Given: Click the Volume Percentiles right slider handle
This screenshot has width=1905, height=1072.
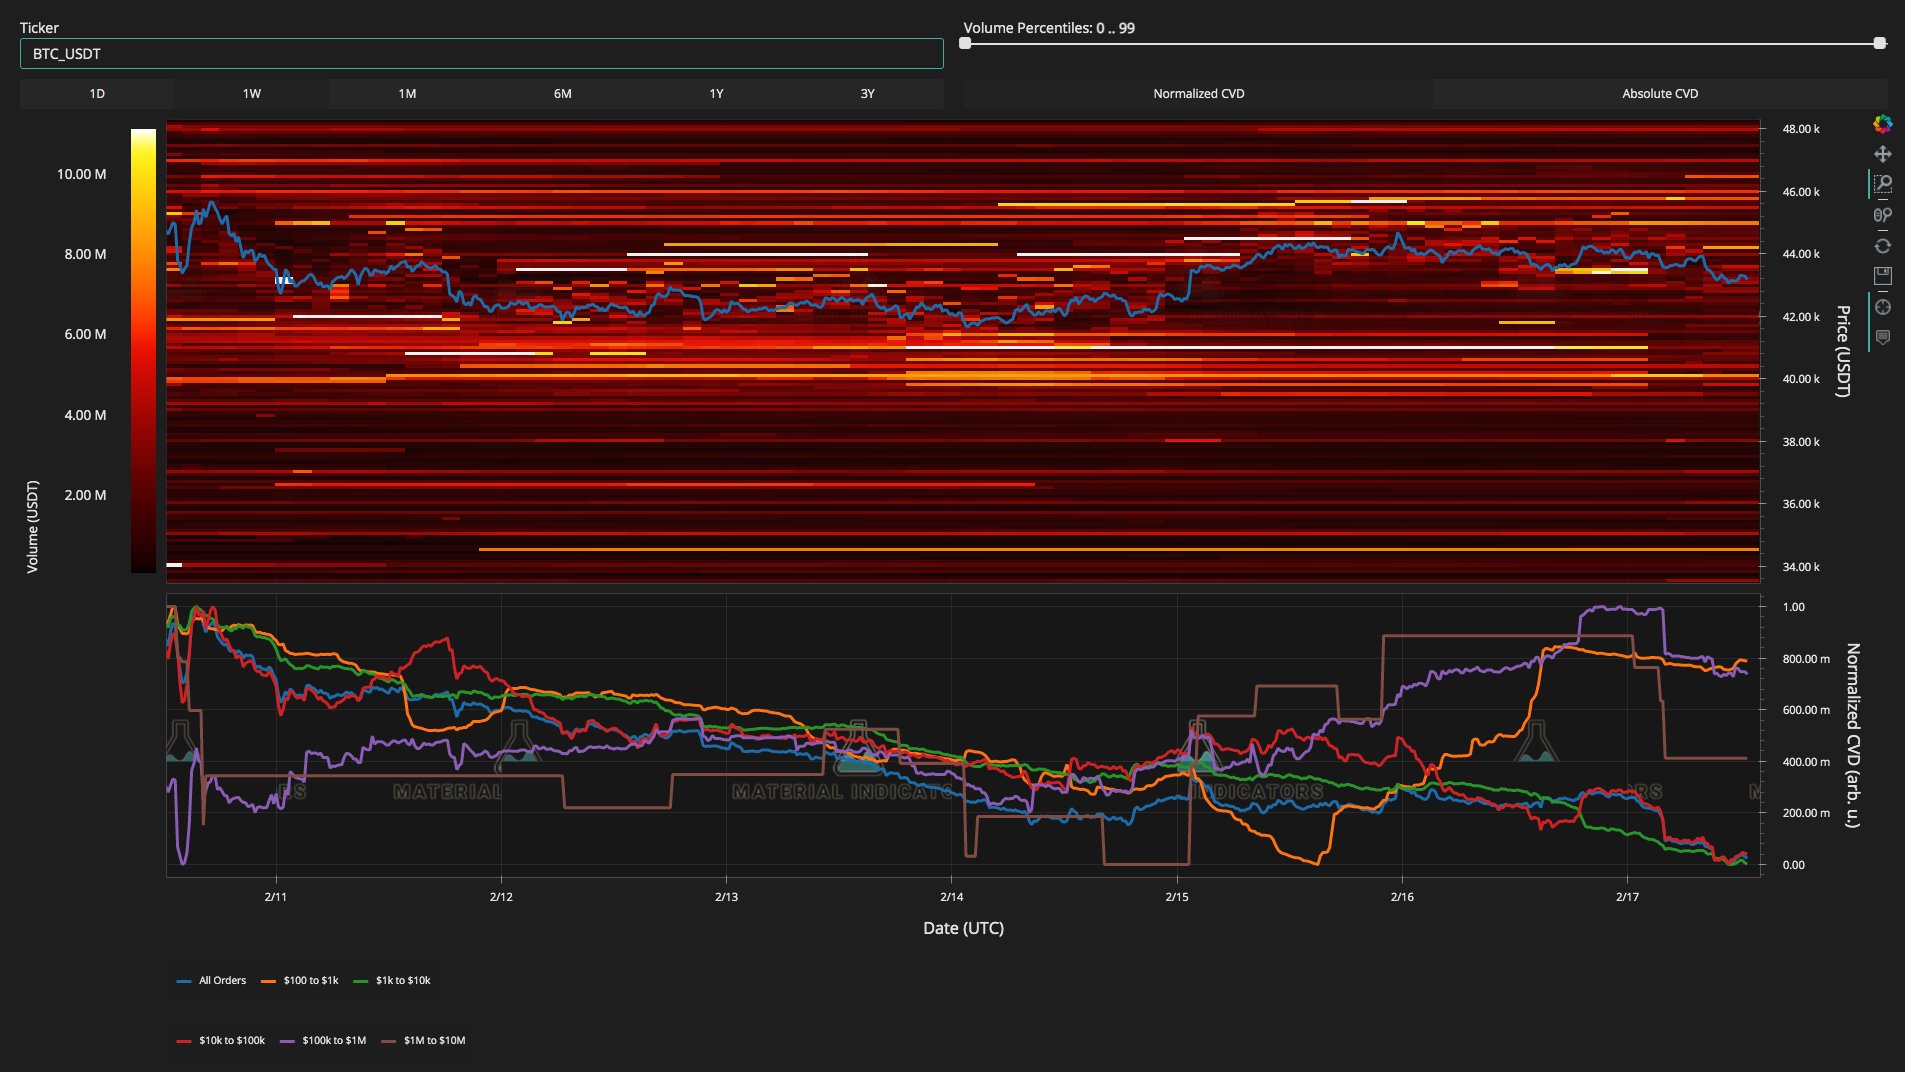Looking at the screenshot, I should [x=1879, y=43].
